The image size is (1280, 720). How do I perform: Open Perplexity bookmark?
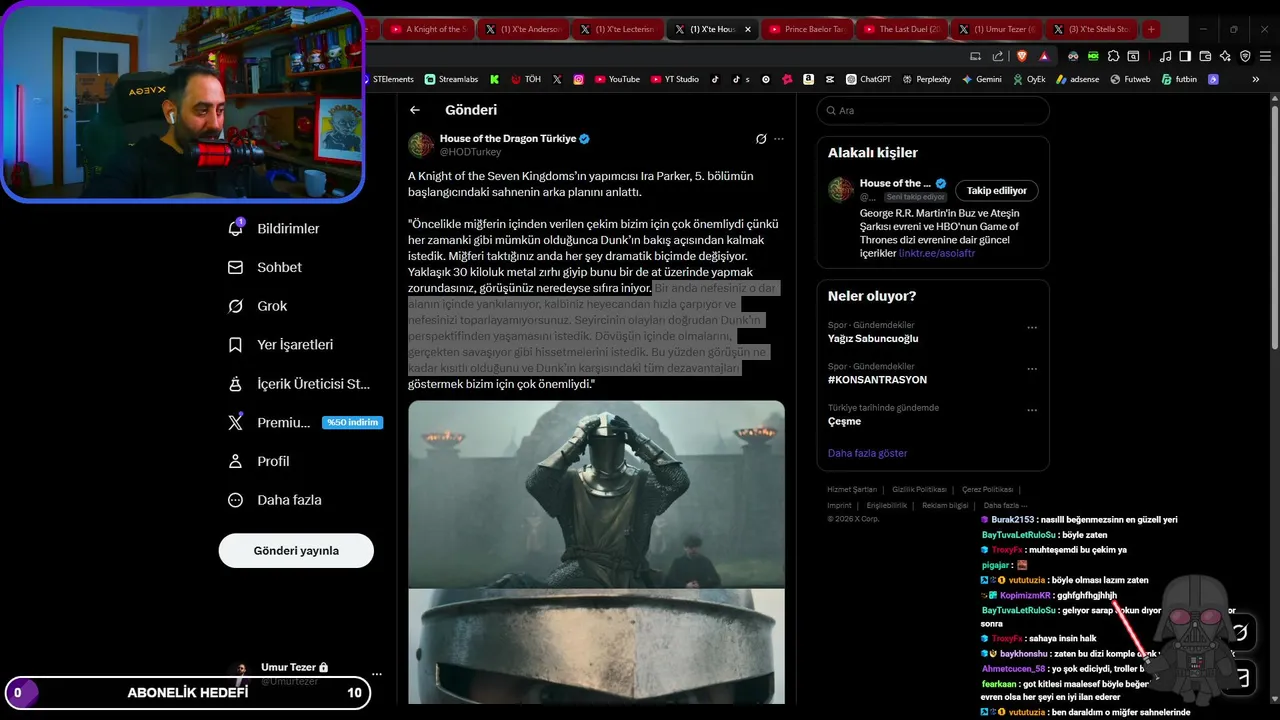(926, 79)
